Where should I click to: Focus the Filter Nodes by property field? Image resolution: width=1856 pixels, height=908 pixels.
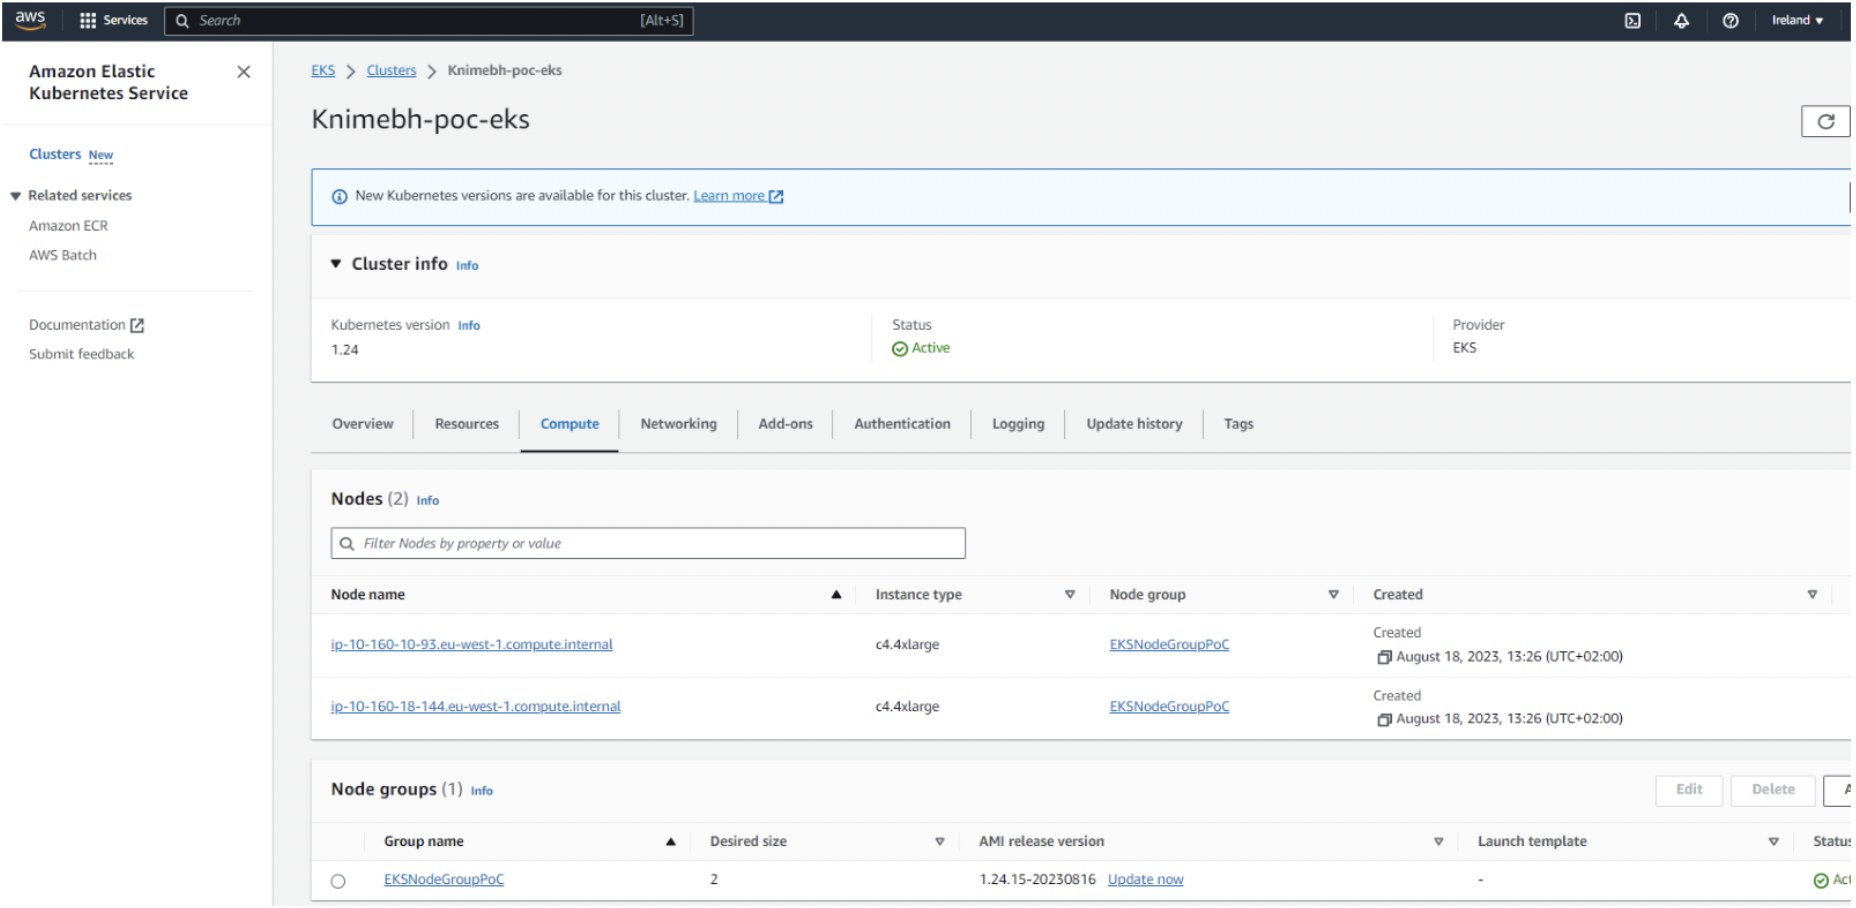[648, 544]
